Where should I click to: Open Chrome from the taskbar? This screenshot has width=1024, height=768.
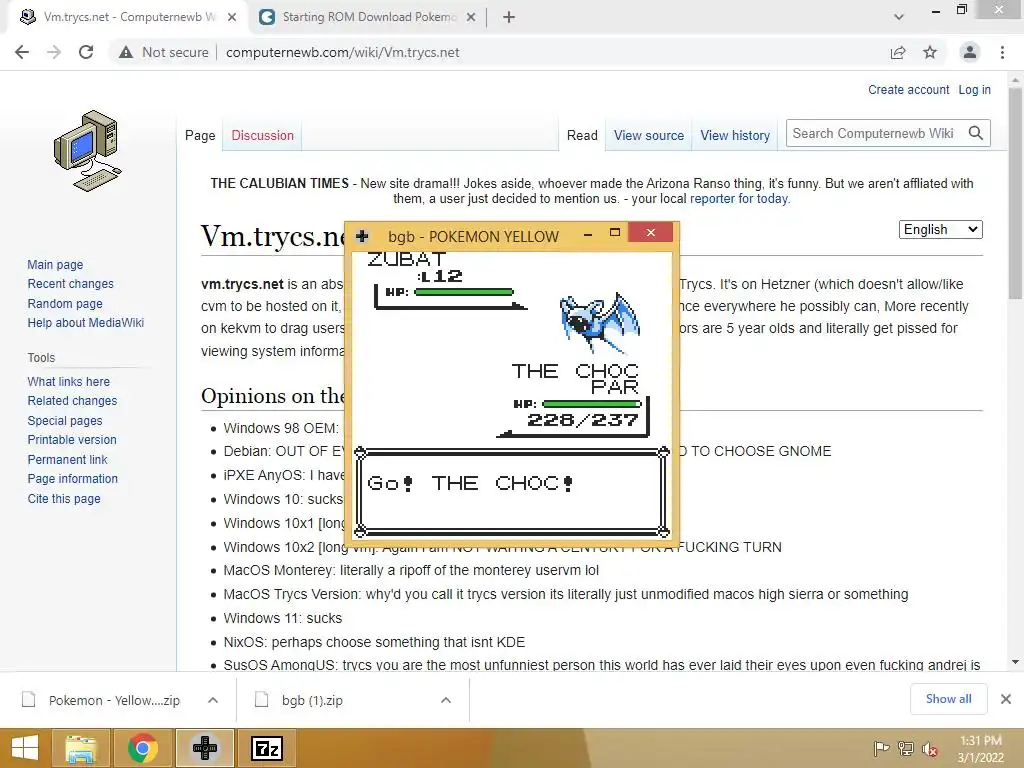click(x=142, y=748)
